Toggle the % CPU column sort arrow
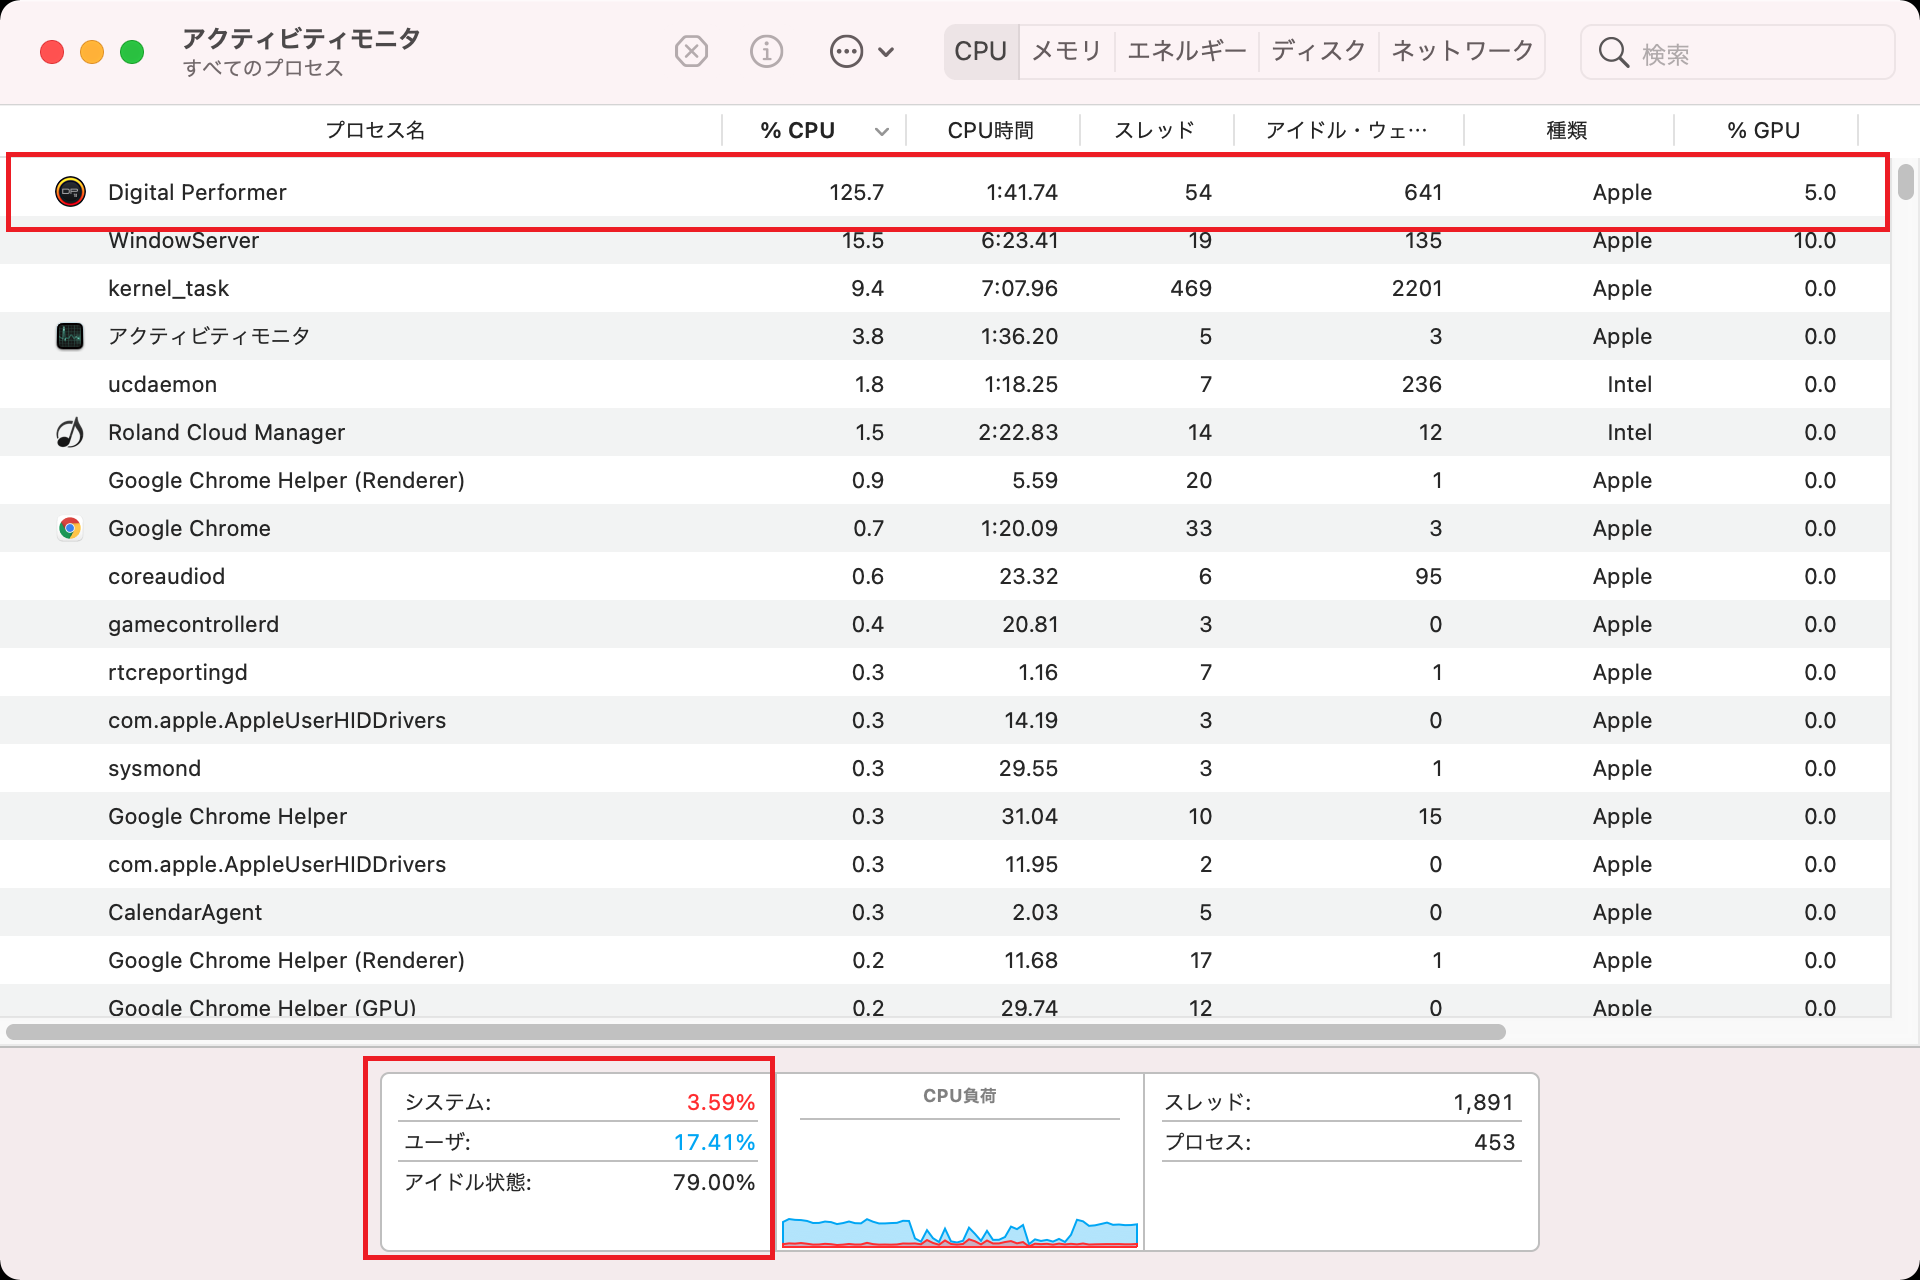1925x1285 pixels. pyautogui.click(x=884, y=132)
